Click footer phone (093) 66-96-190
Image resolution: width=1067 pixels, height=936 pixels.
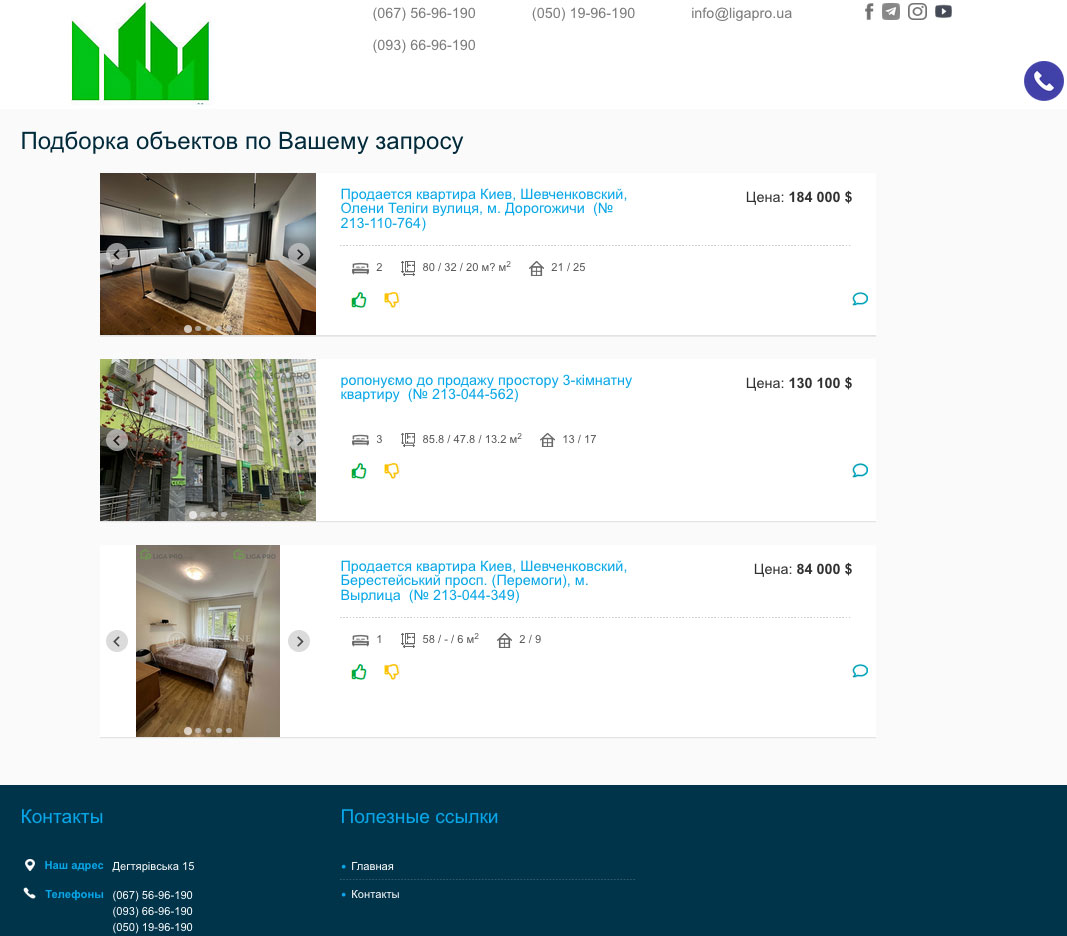point(152,911)
